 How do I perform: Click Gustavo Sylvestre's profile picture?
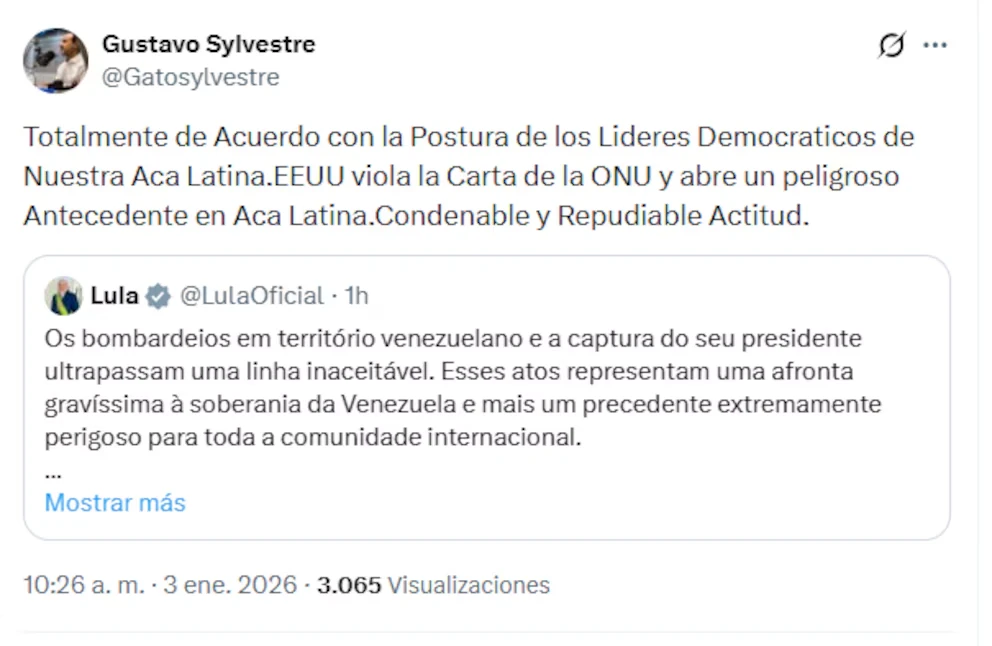point(55,60)
